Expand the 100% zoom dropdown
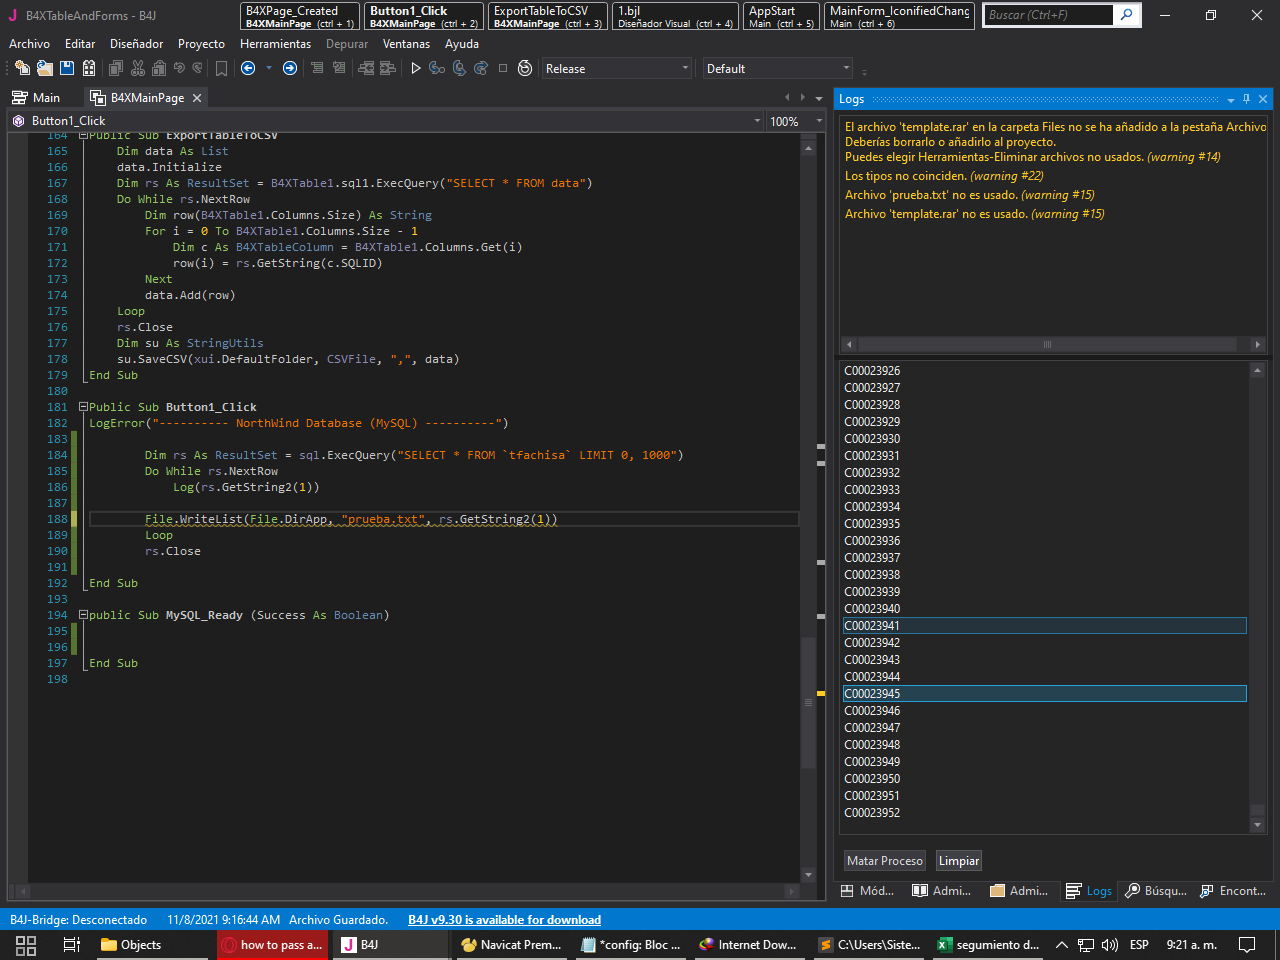This screenshot has height=960, width=1280. (819, 121)
